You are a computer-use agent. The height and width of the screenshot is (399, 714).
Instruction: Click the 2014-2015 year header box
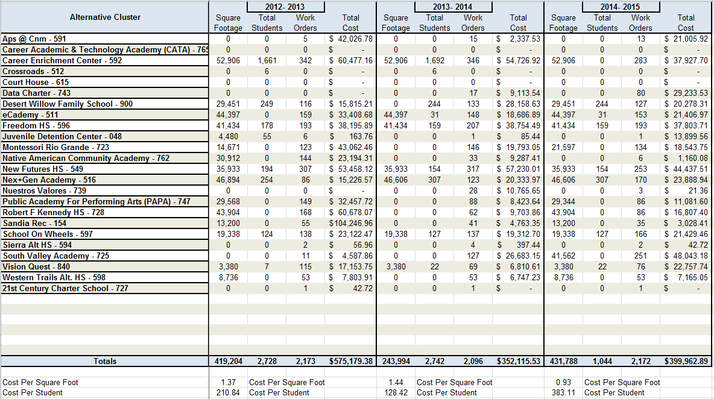tap(621, 6)
